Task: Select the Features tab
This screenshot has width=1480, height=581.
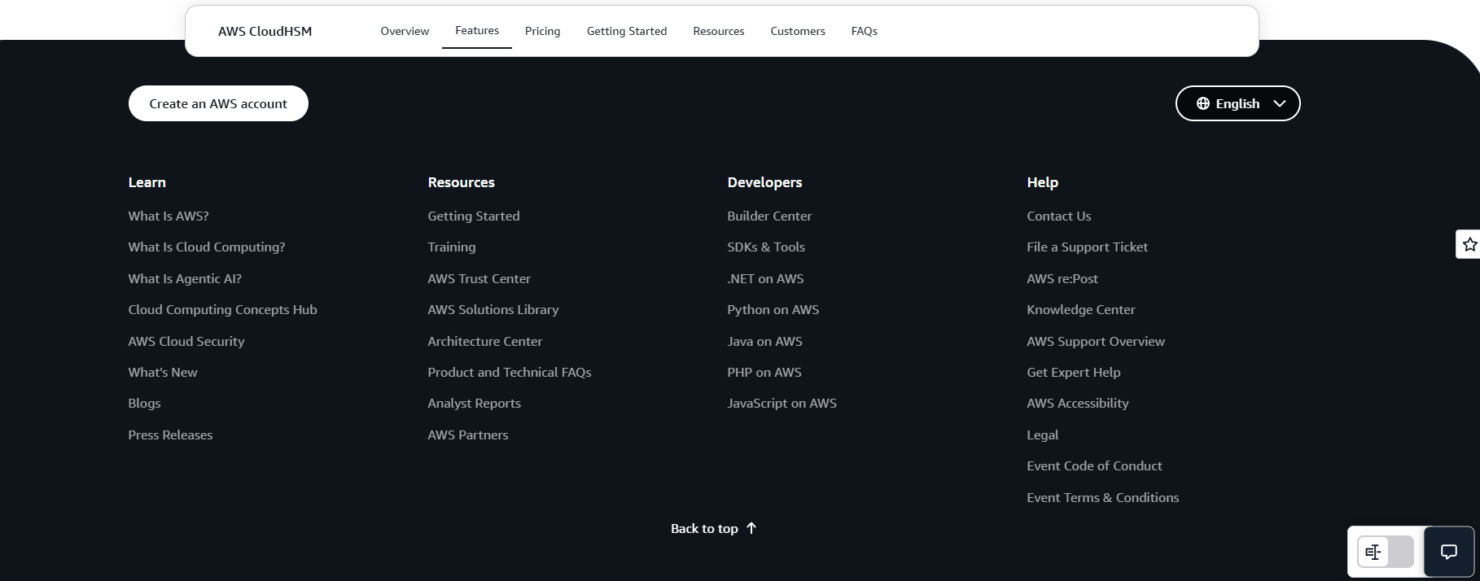Action: coord(477,31)
